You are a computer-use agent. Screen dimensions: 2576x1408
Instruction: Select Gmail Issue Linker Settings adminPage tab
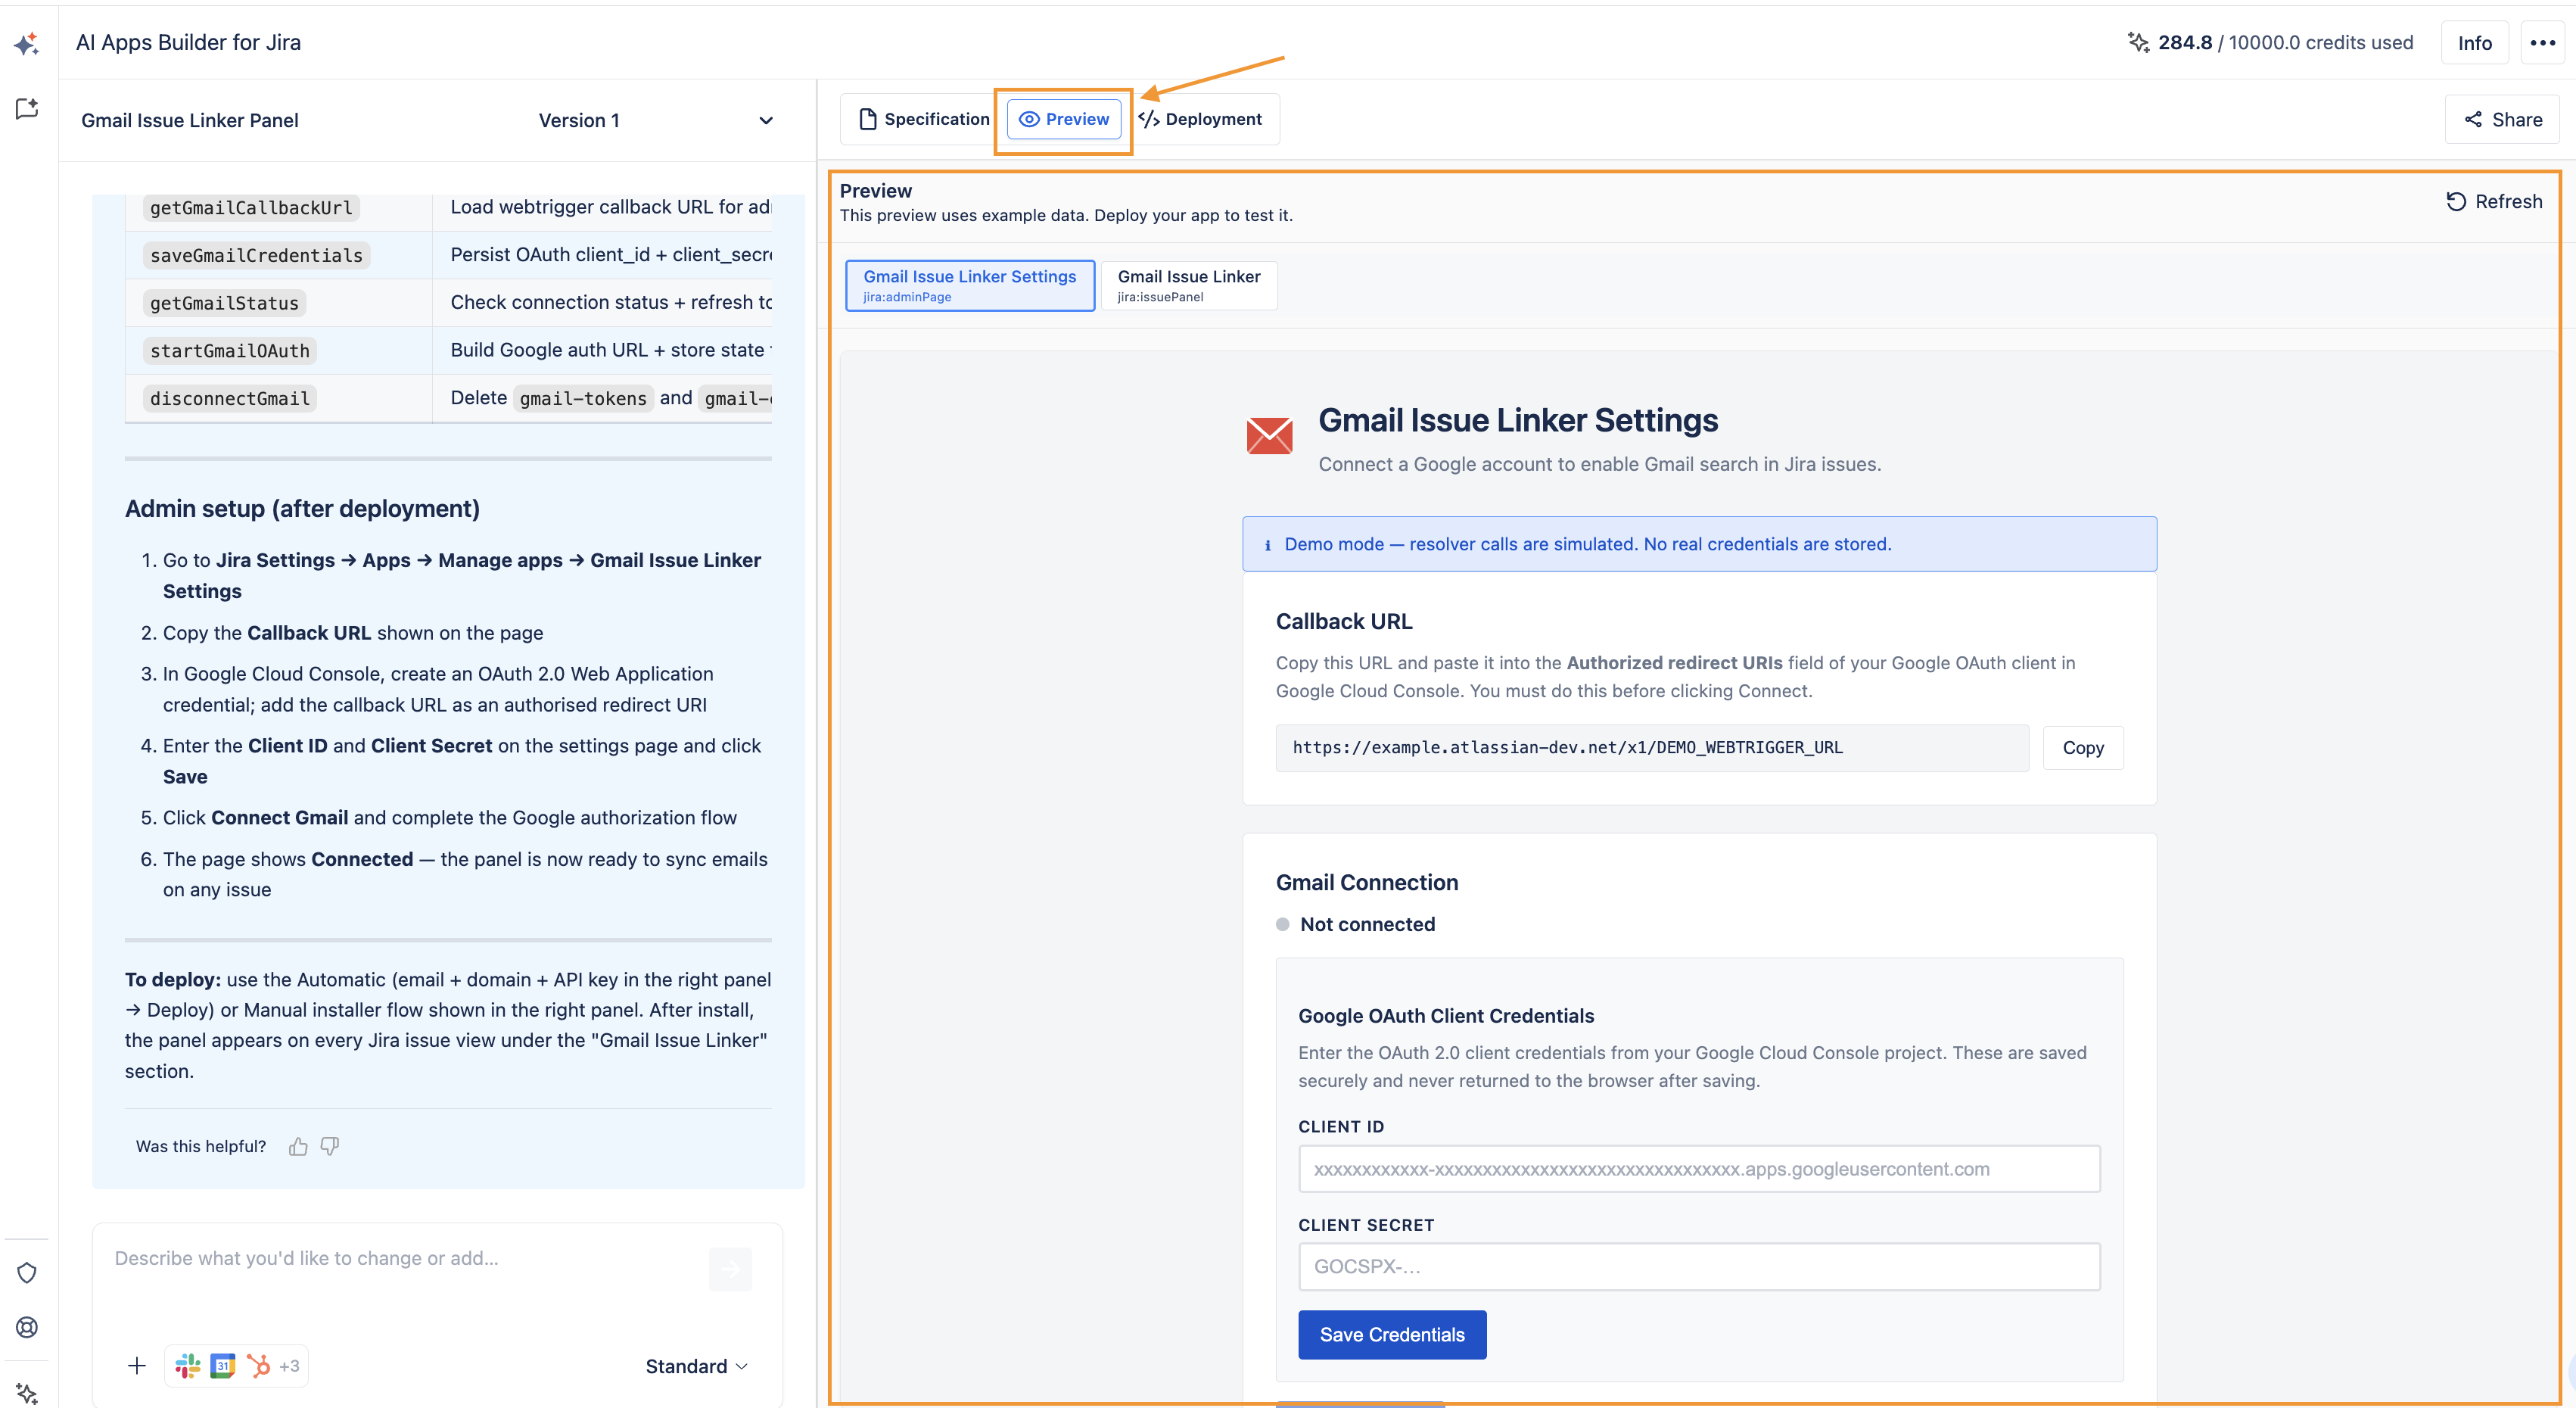[970, 285]
